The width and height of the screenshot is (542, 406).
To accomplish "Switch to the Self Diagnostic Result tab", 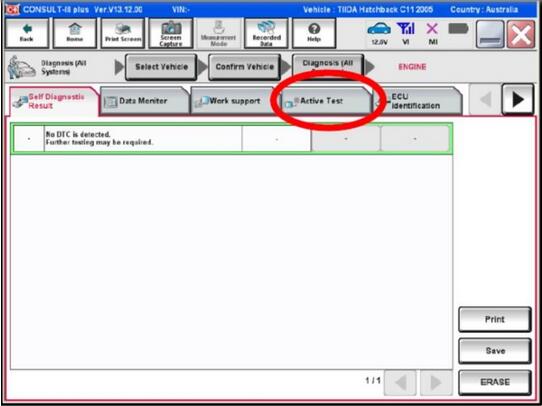I will tap(55, 101).
